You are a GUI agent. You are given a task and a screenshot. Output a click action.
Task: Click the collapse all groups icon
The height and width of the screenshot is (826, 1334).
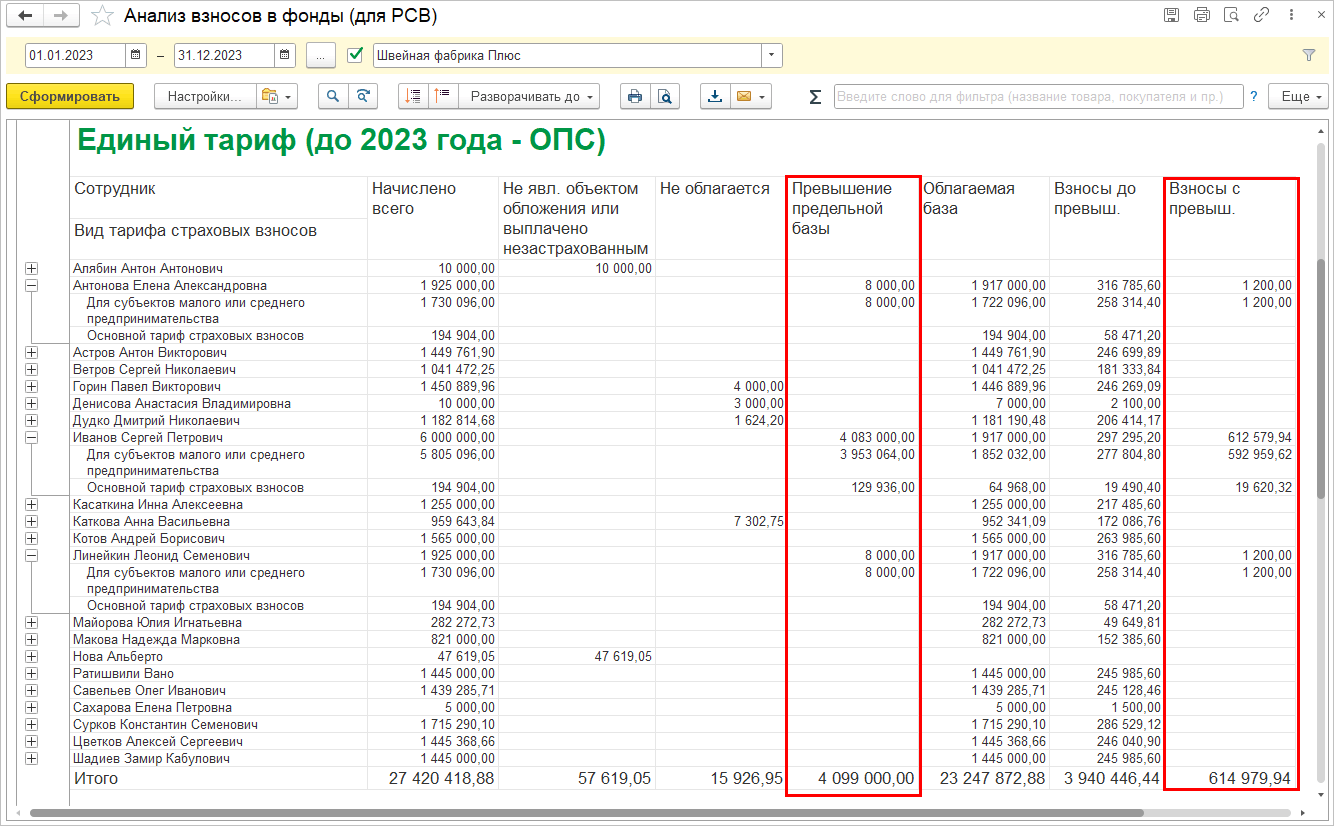coord(414,96)
